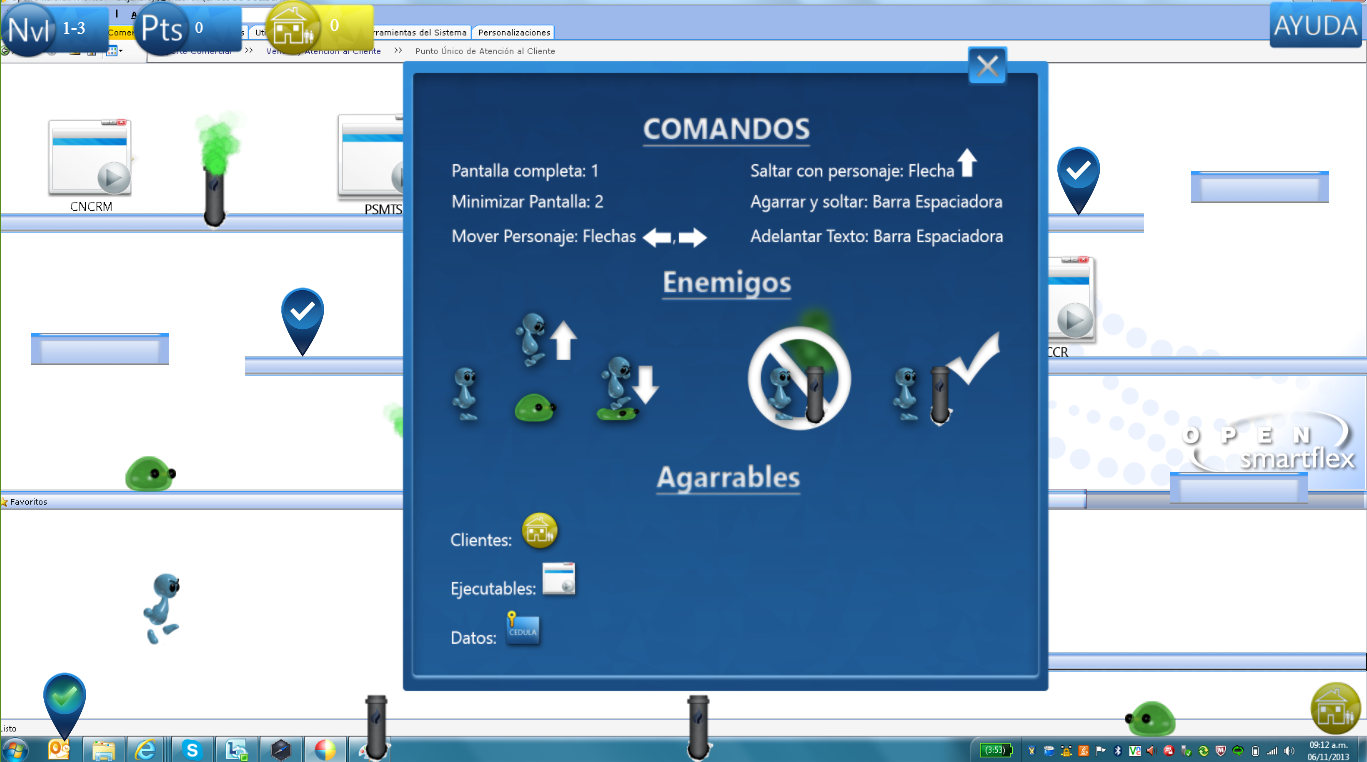Select the CNCRM executable window icon

[90, 158]
